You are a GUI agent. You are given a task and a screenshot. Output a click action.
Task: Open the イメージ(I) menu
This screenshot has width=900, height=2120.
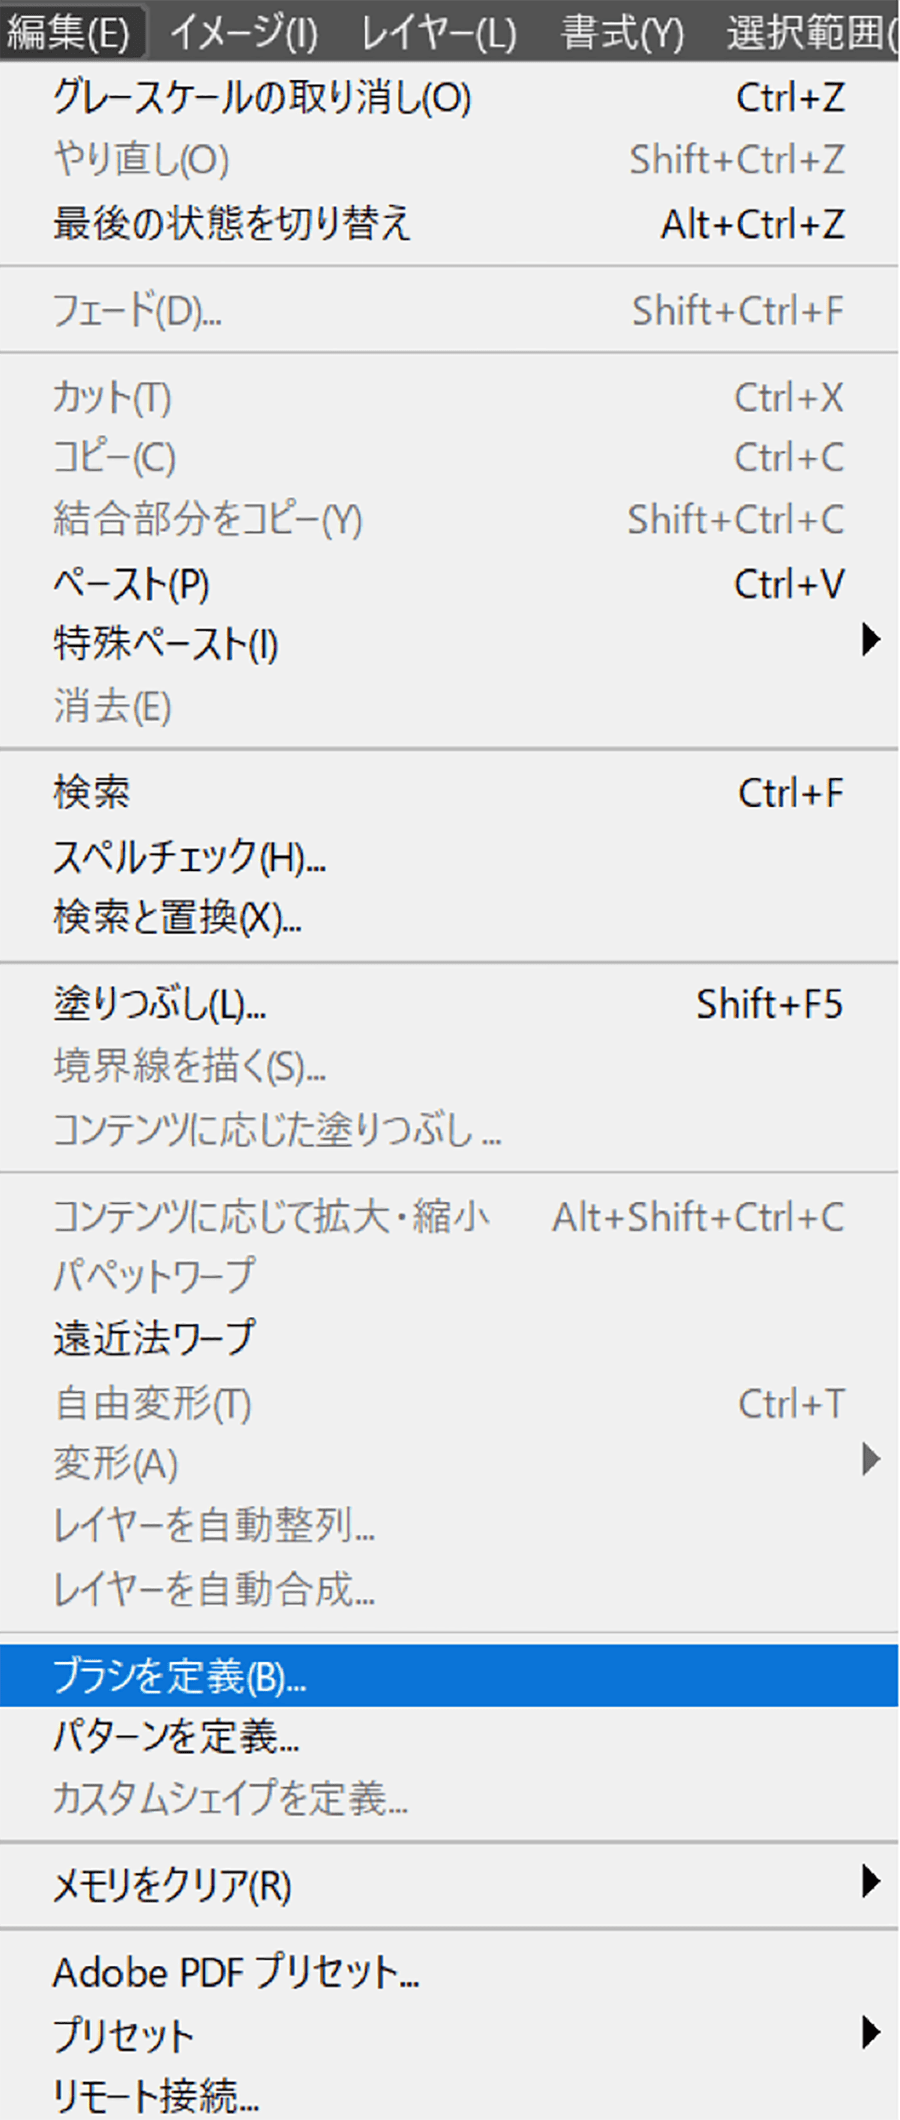pos(244,33)
